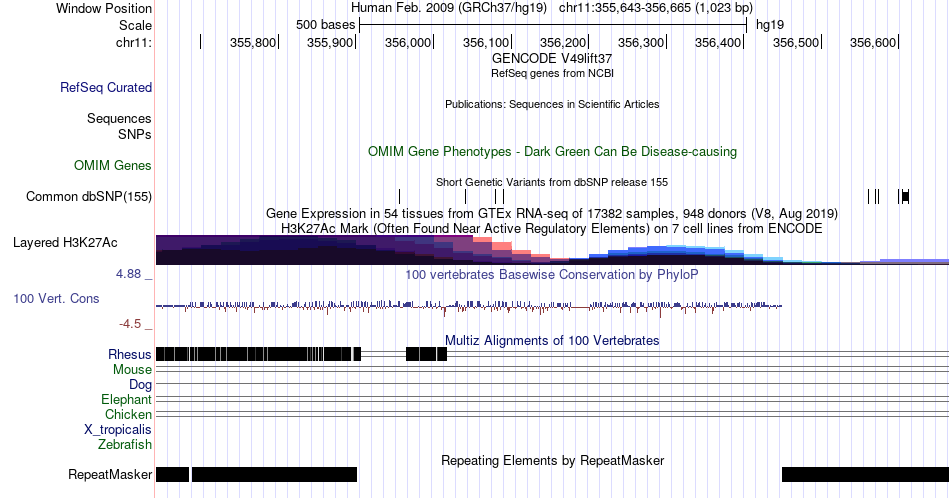The height and width of the screenshot is (498, 950).
Task: Click the Mouse alignment row label
Action: (132, 370)
